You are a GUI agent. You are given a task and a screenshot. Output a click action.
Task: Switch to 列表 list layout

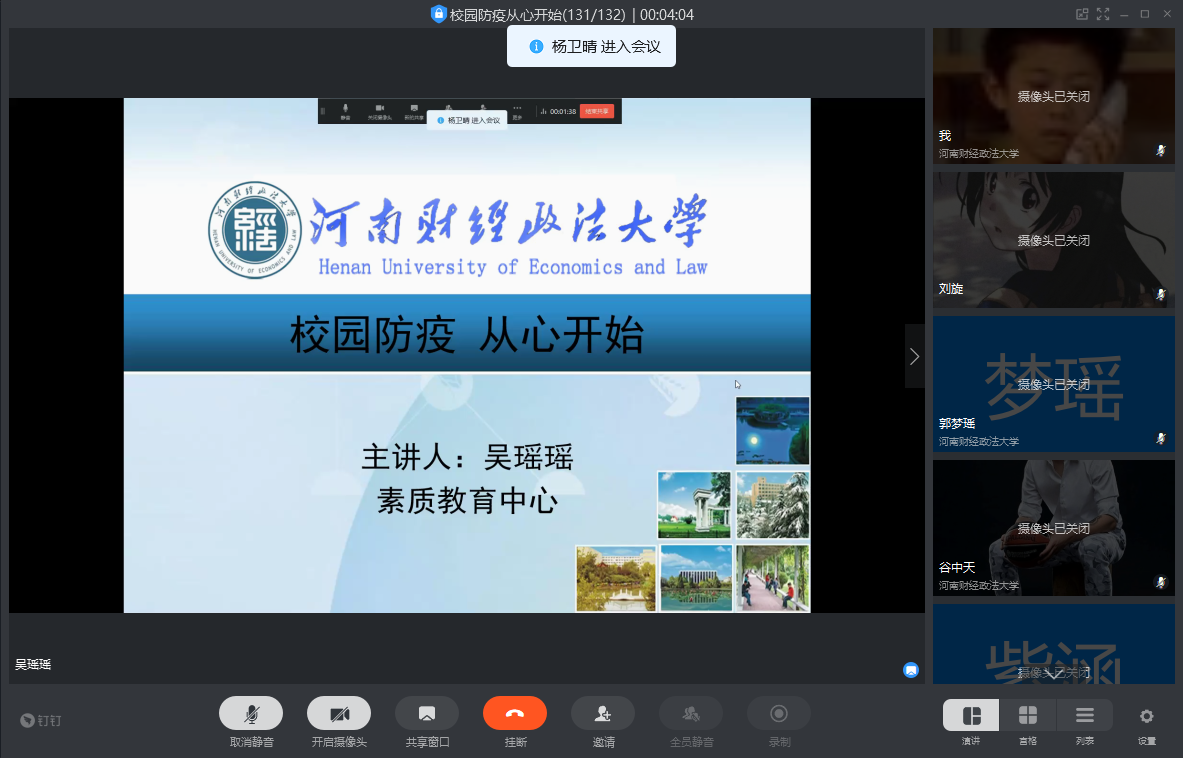(1084, 715)
